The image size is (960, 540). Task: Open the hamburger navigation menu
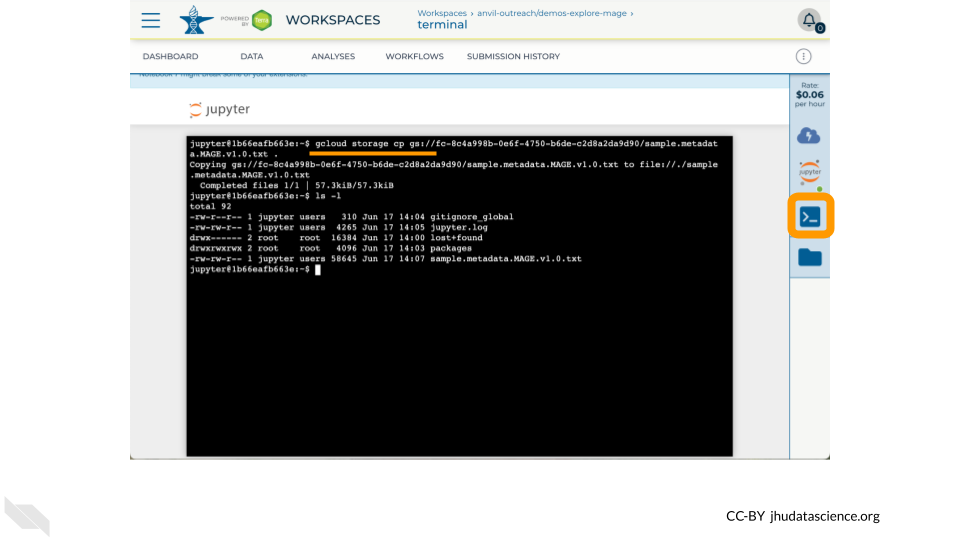coord(151,20)
